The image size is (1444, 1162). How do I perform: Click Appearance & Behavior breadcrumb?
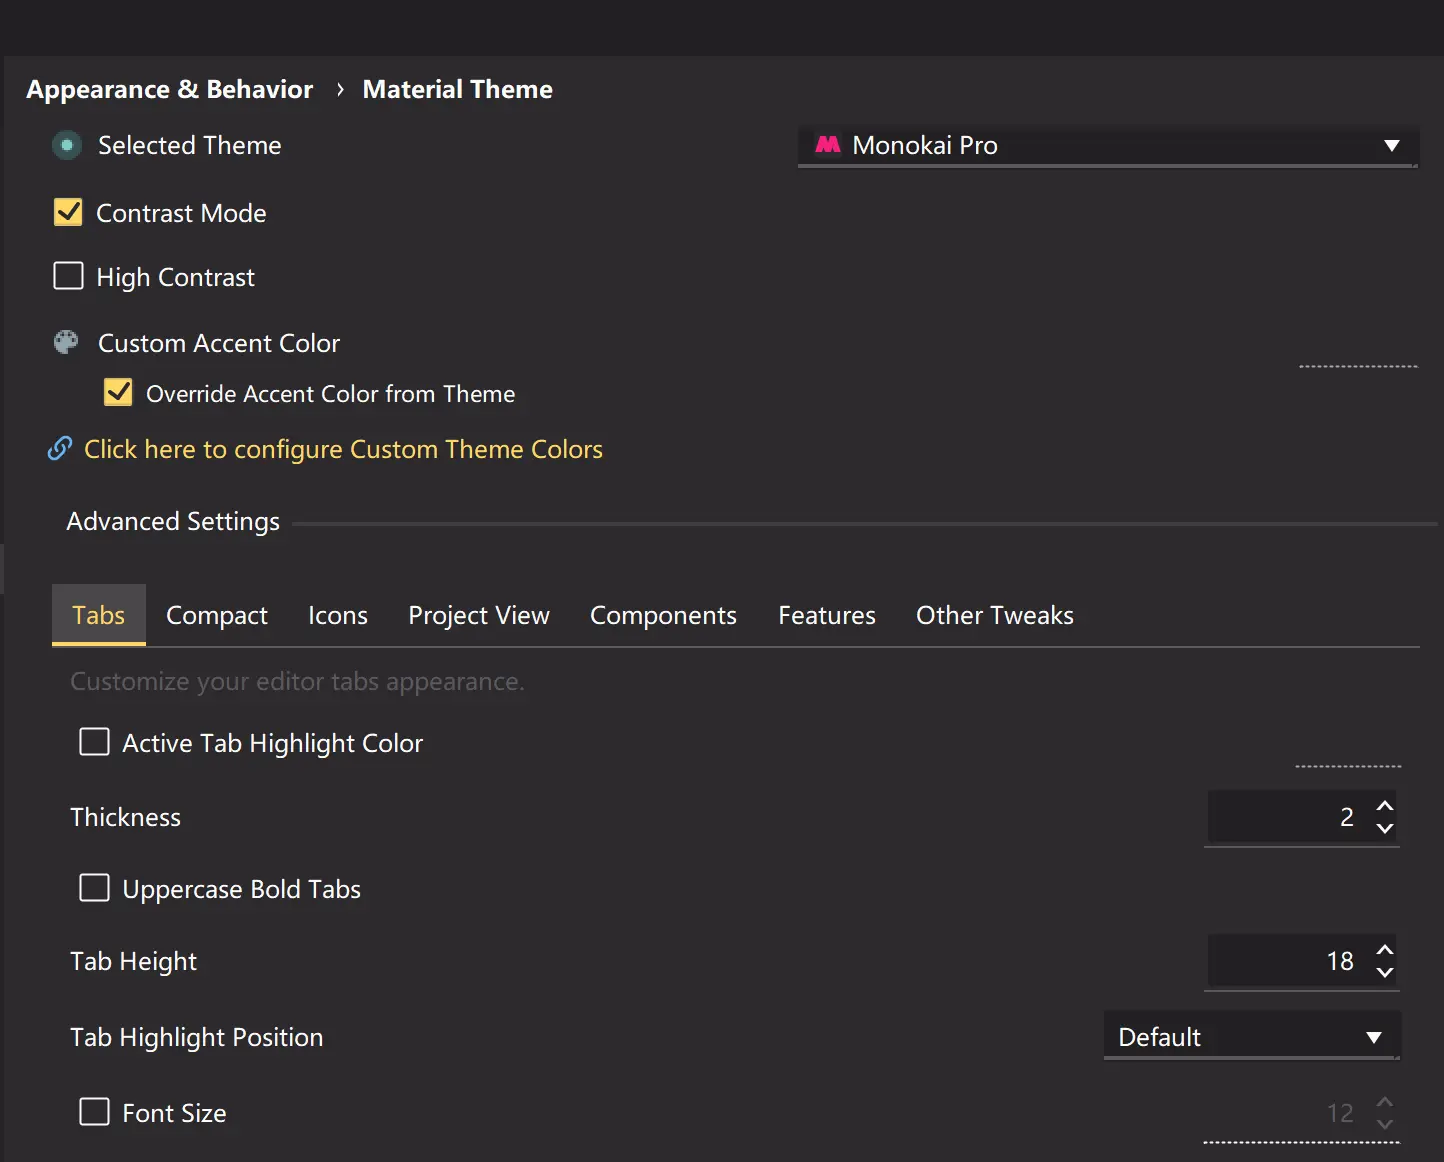click(169, 90)
